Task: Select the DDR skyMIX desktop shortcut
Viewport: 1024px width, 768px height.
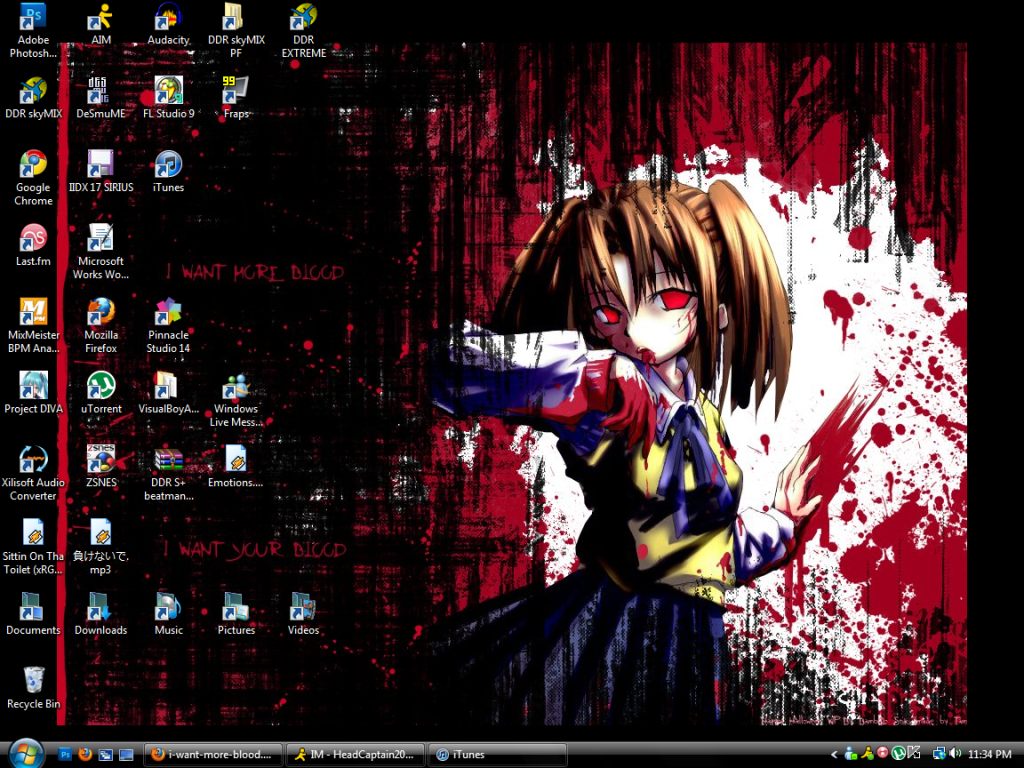Action: (x=33, y=98)
